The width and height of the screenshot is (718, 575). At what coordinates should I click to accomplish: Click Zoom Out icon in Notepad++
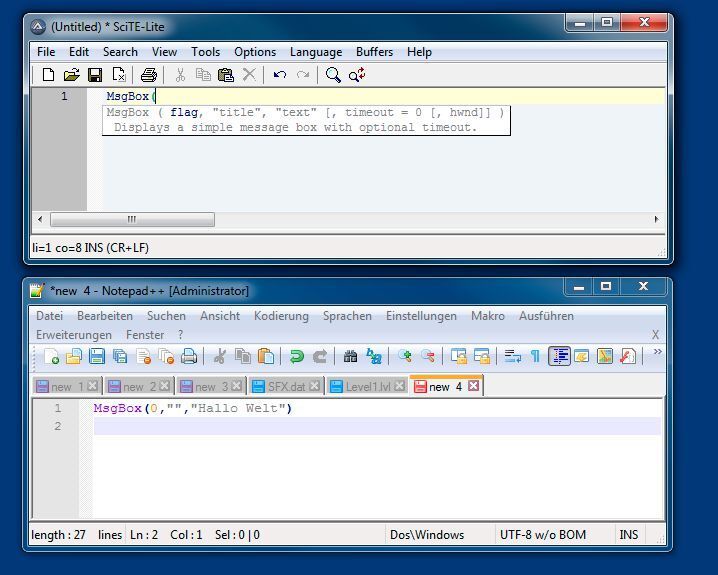click(x=428, y=356)
